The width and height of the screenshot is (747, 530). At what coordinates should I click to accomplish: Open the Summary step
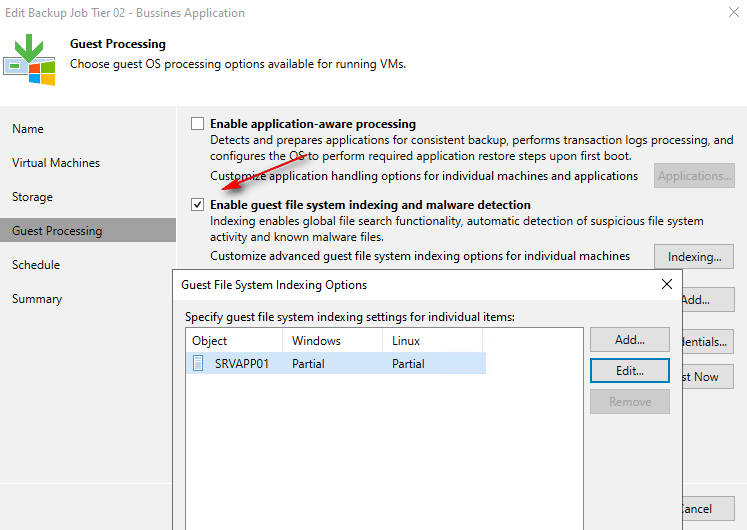tap(37, 299)
